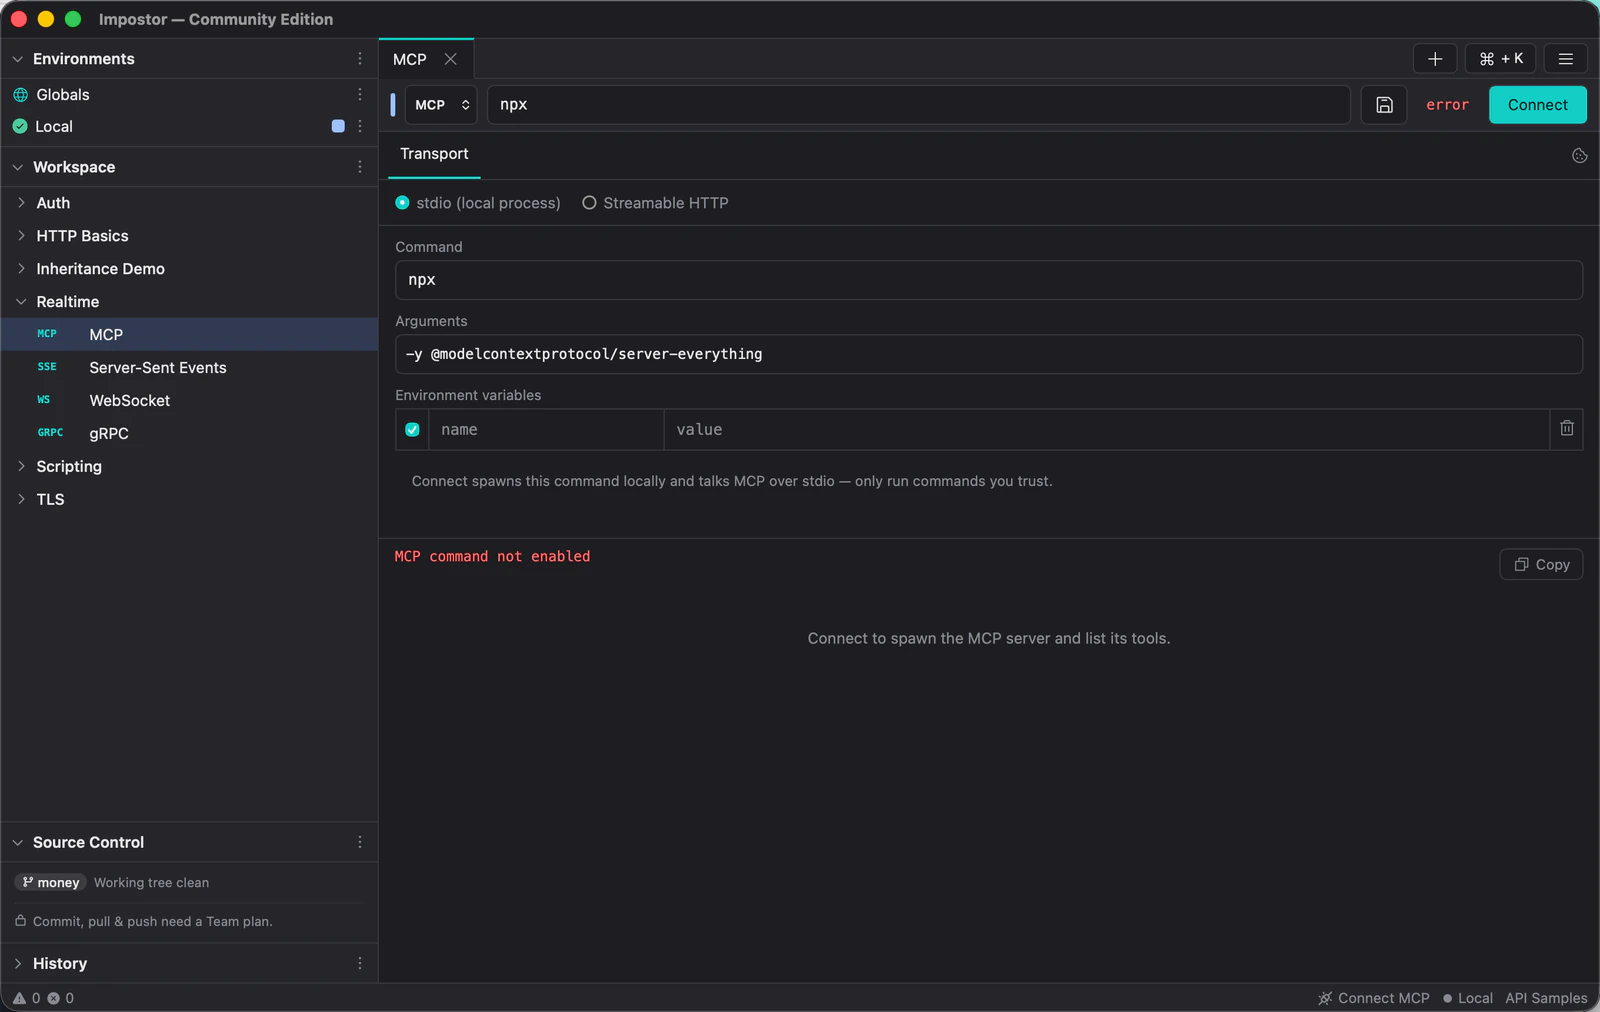Viewport: 1600px width, 1012px height.
Task: Delete environment variable row with trash icon
Action: [x=1567, y=428]
